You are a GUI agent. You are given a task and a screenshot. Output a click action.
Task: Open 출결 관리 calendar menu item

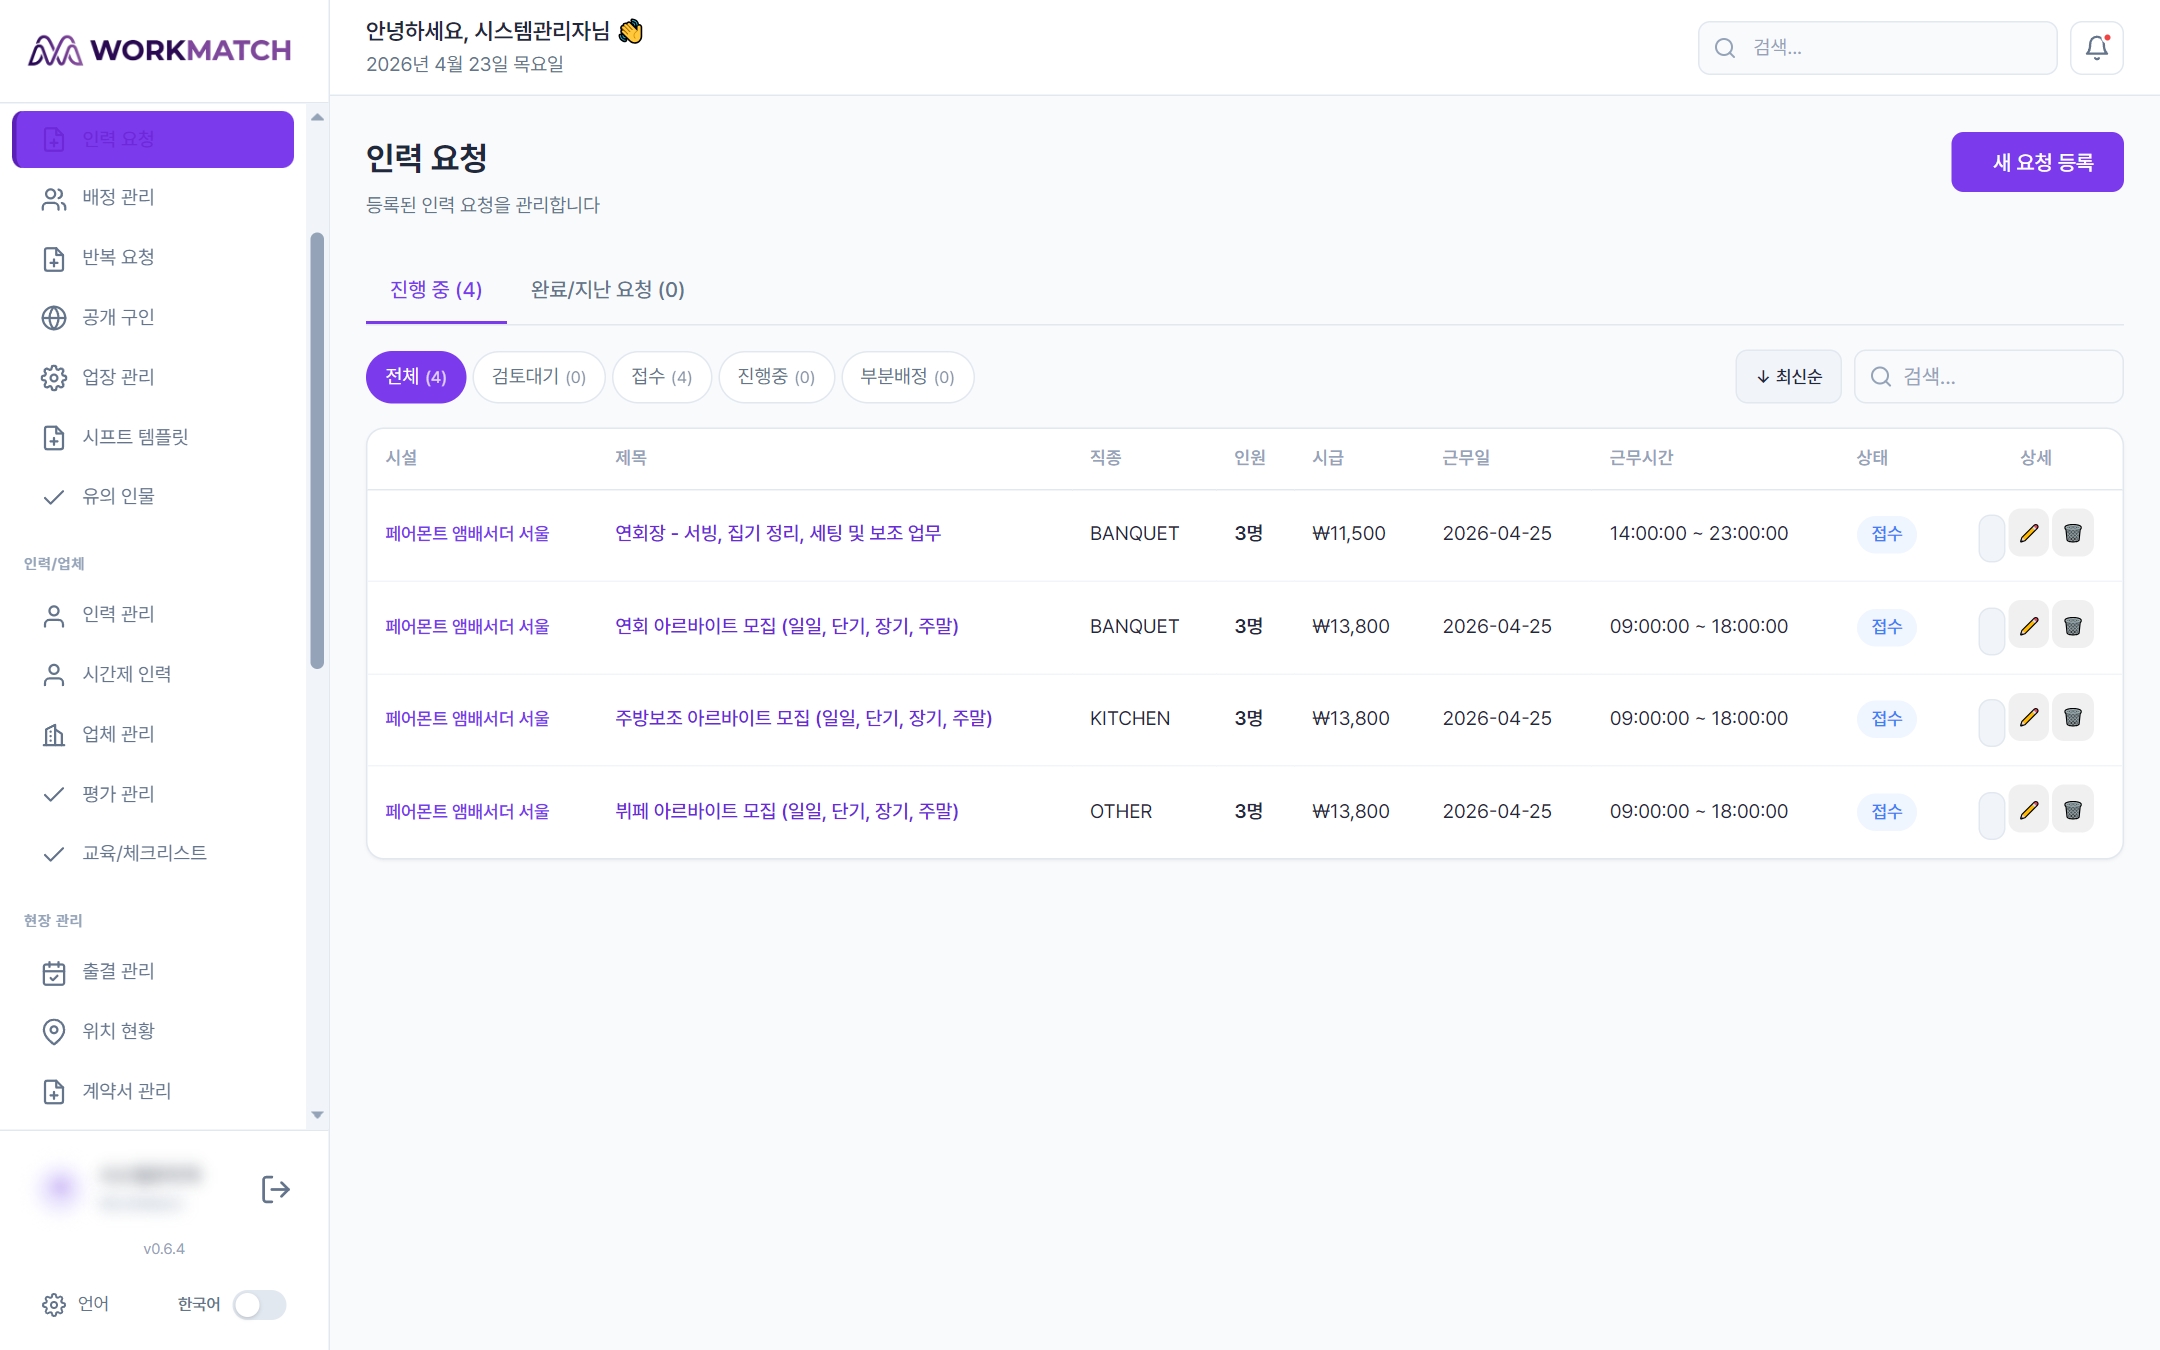pos(153,971)
